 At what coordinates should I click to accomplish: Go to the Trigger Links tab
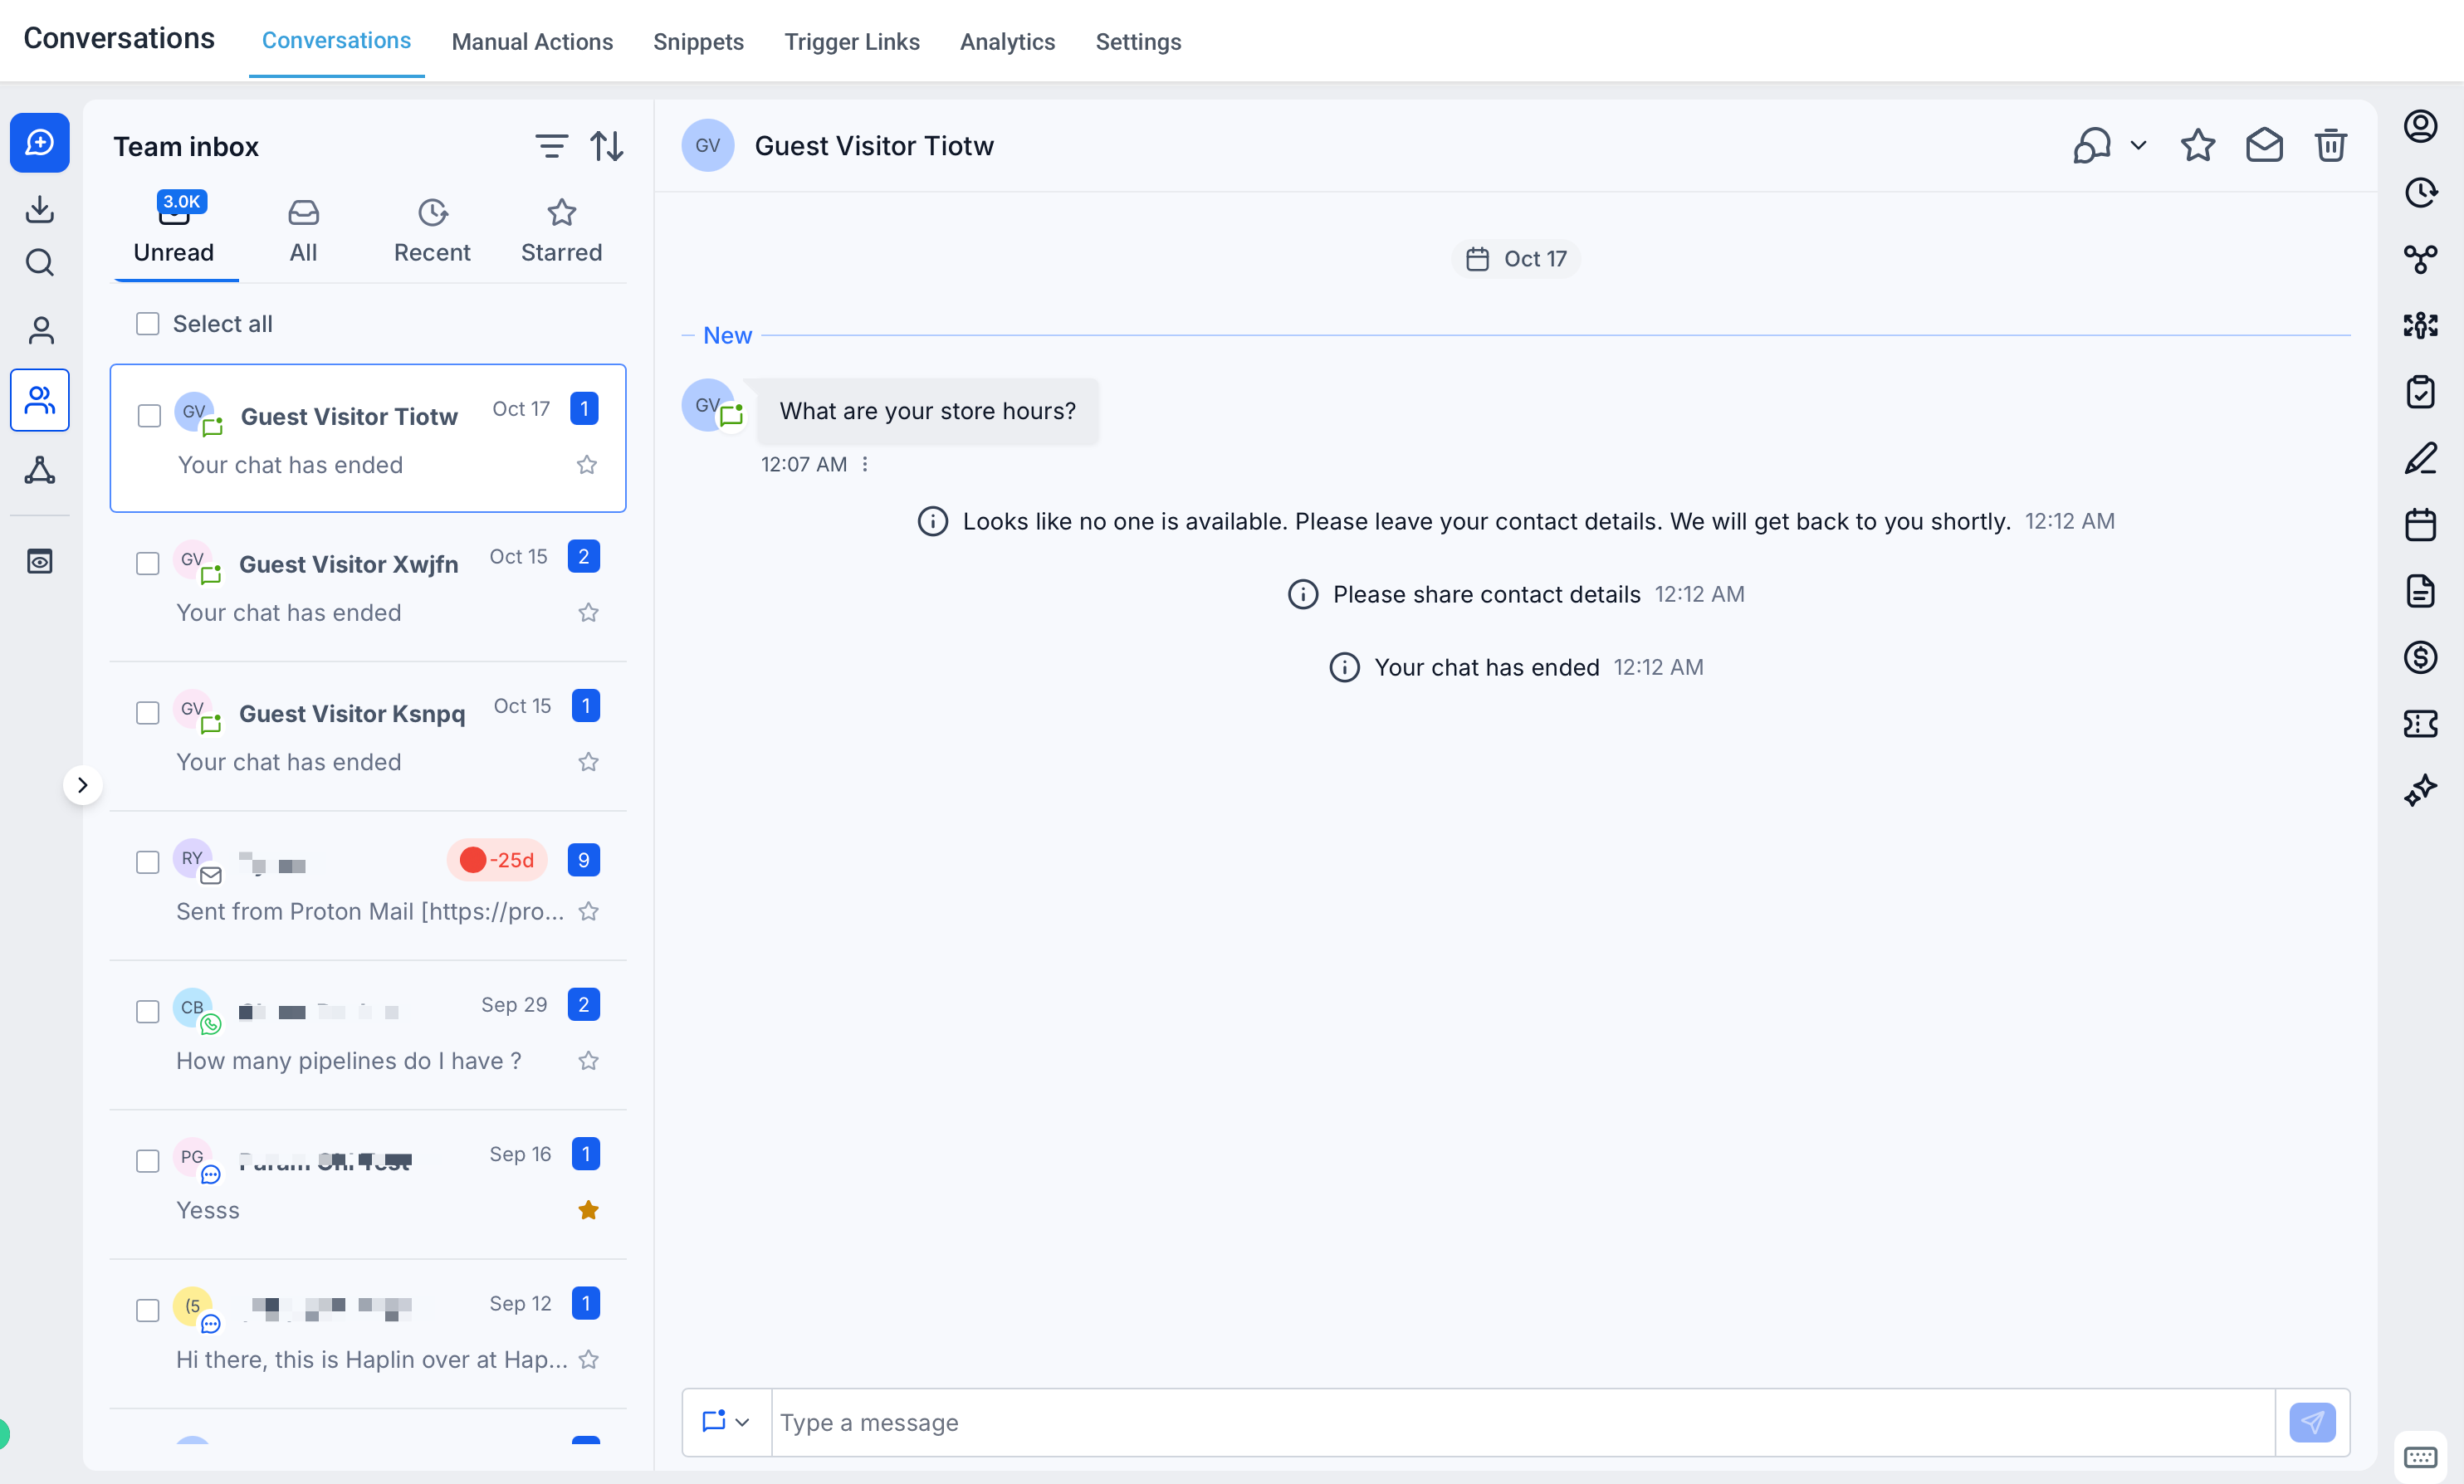tap(851, 41)
